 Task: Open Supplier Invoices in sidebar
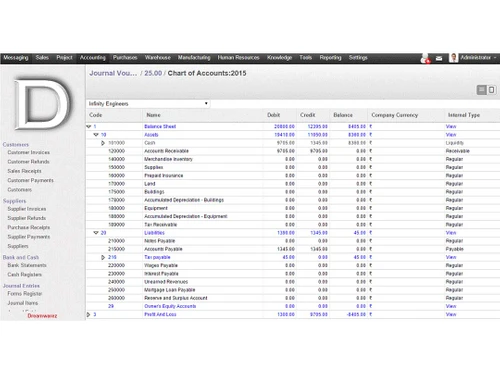click(27, 209)
